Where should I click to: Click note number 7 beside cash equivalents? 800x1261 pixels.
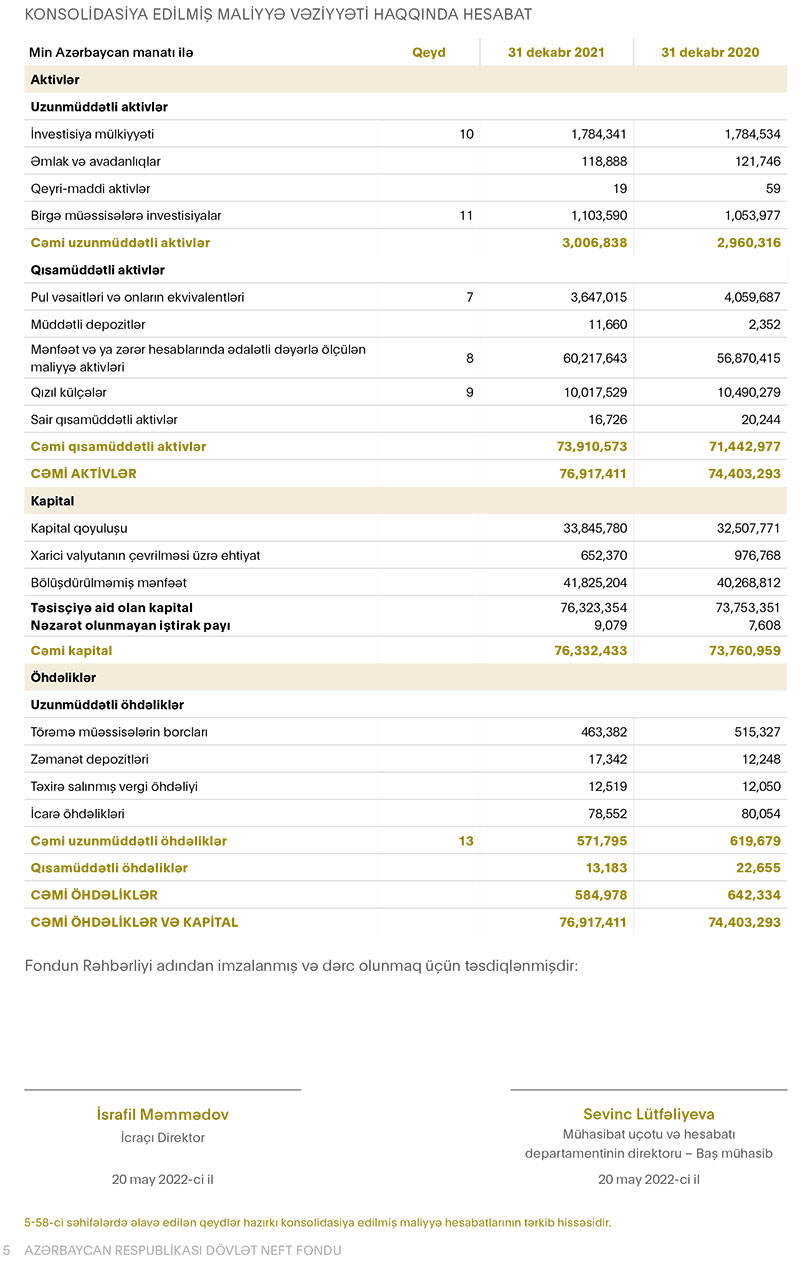[x=469, y=297]
